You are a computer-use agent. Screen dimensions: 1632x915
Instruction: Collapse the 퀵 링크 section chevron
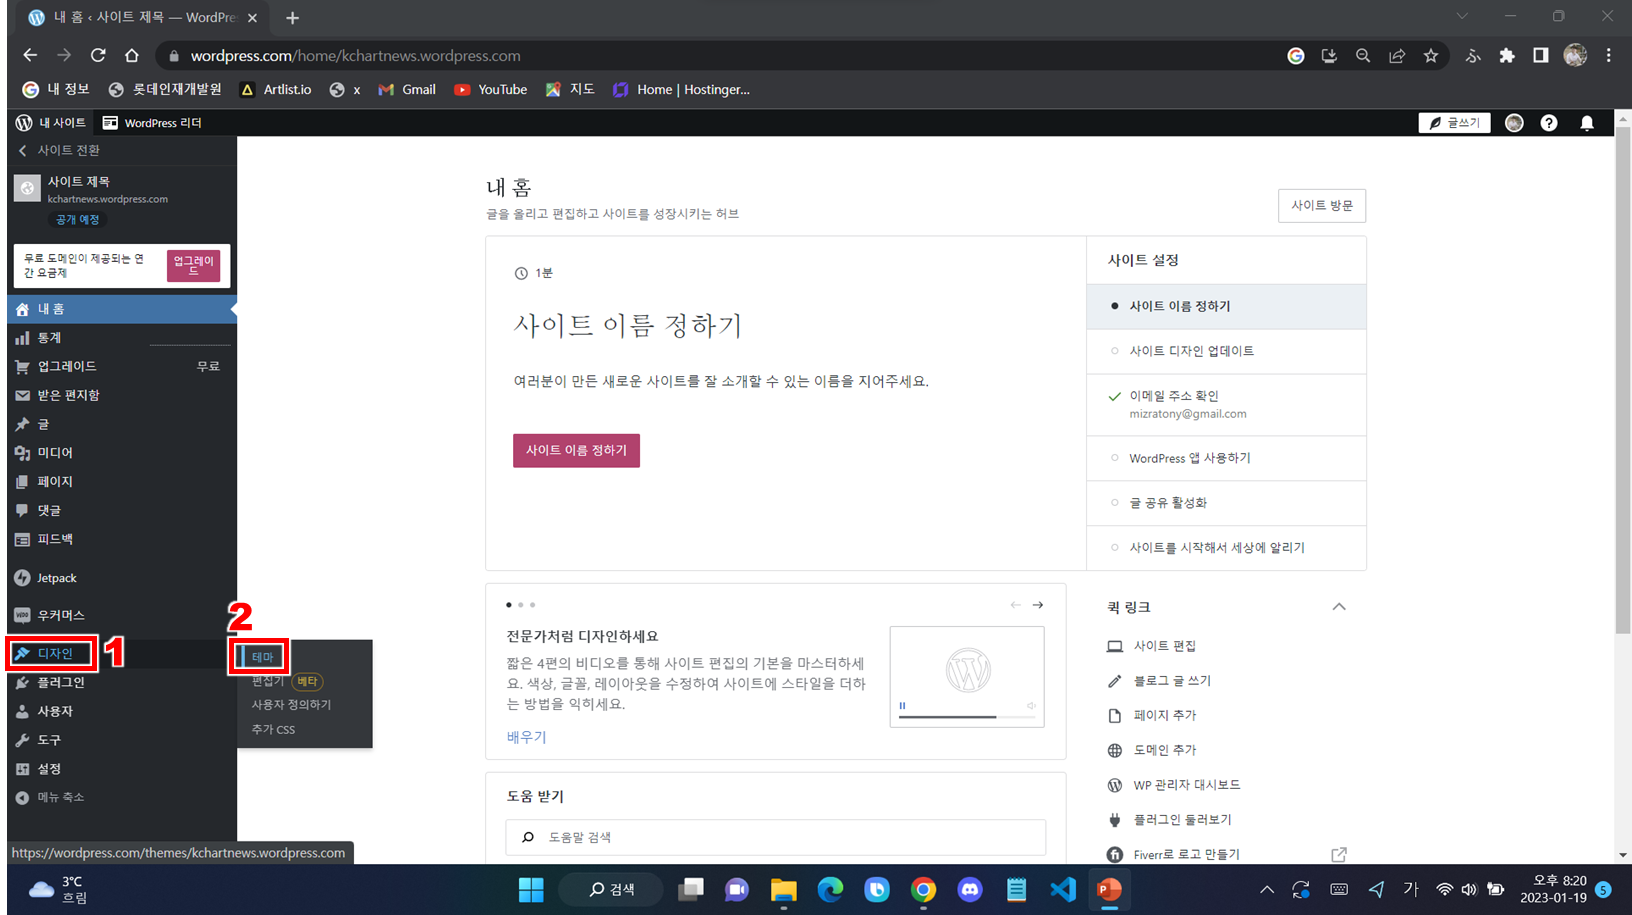[1339, 607]
